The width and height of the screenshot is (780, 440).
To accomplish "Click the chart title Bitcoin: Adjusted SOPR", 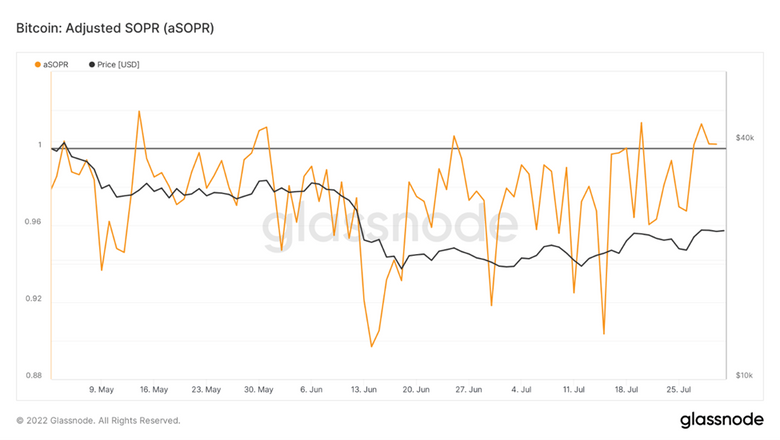I will coord(115,28).
